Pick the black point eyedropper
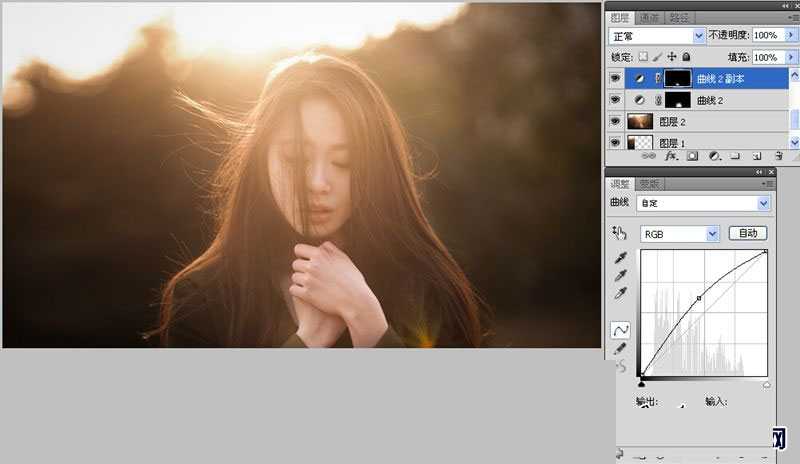The height and width of the screenshot is (464, 800). 620,258
